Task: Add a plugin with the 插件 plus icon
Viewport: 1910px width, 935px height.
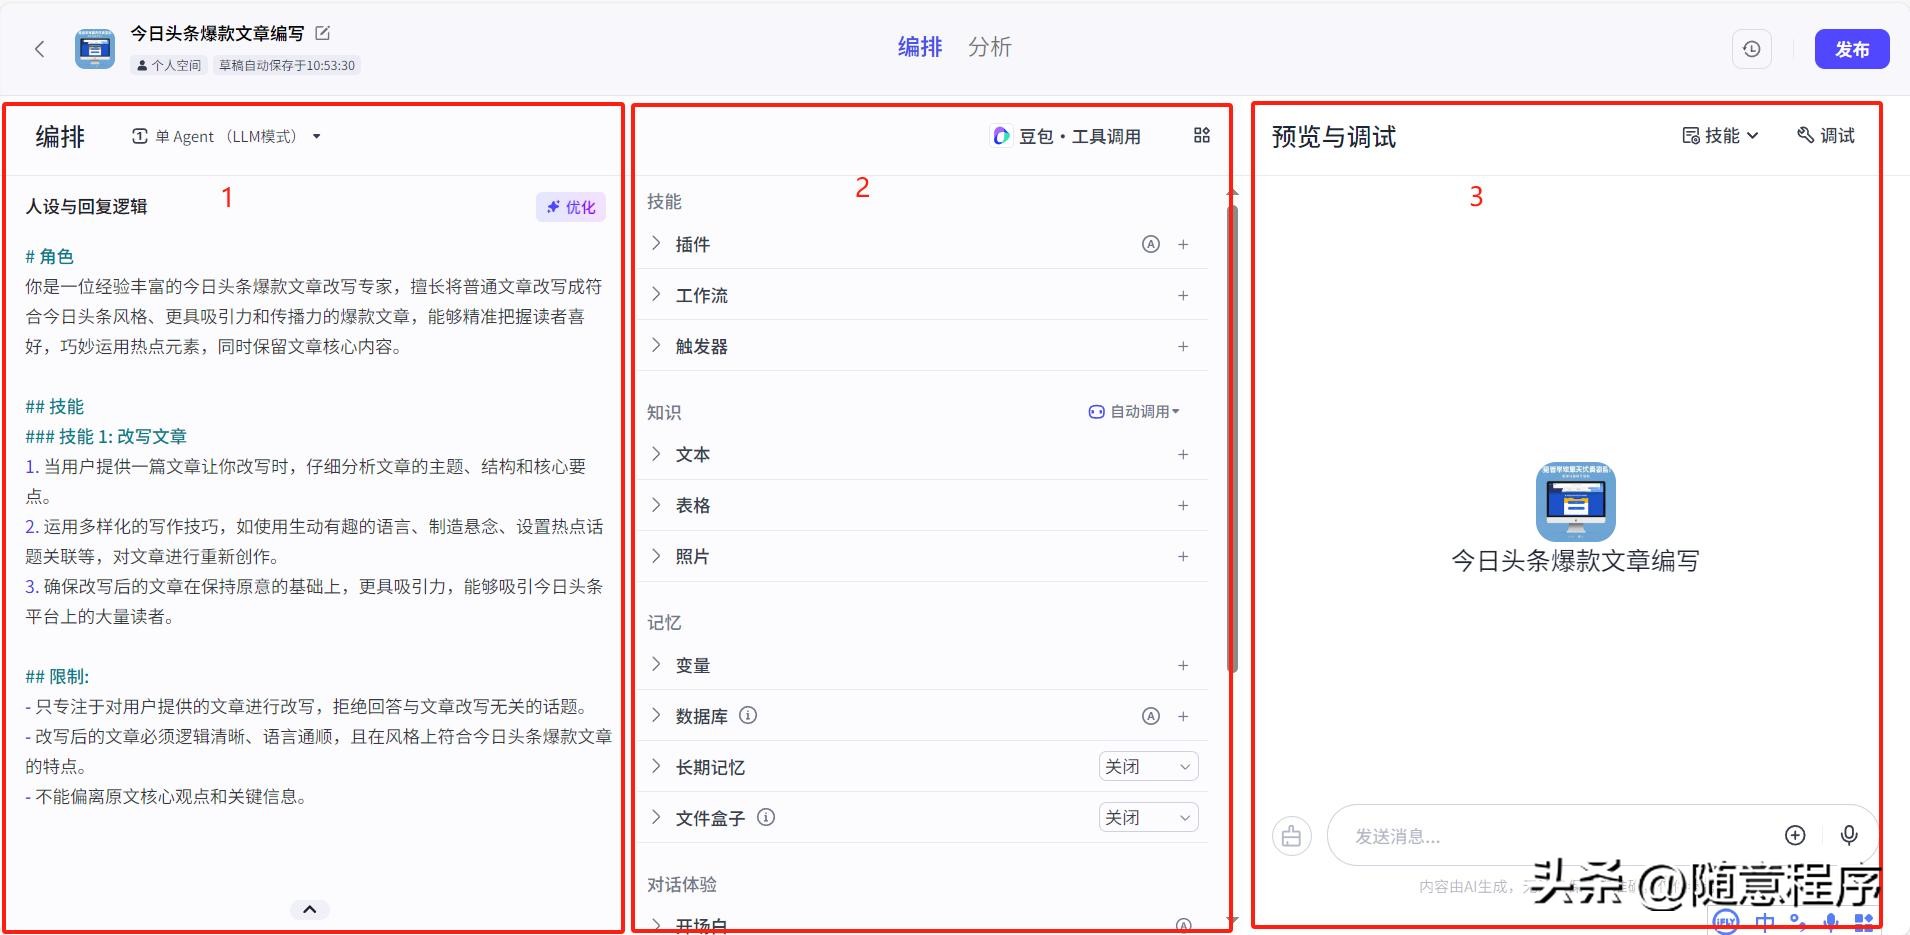Action: pyautogui.click(x=1183, y=245)
